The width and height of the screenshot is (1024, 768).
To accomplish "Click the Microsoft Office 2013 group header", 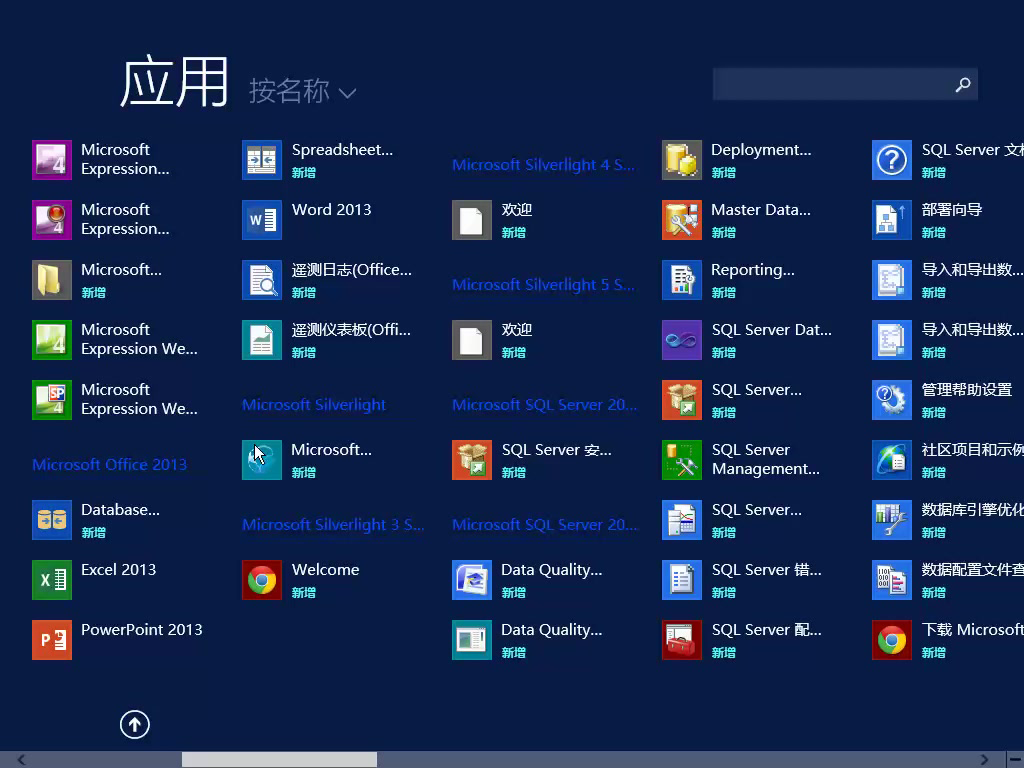I will tap(109, 464).
